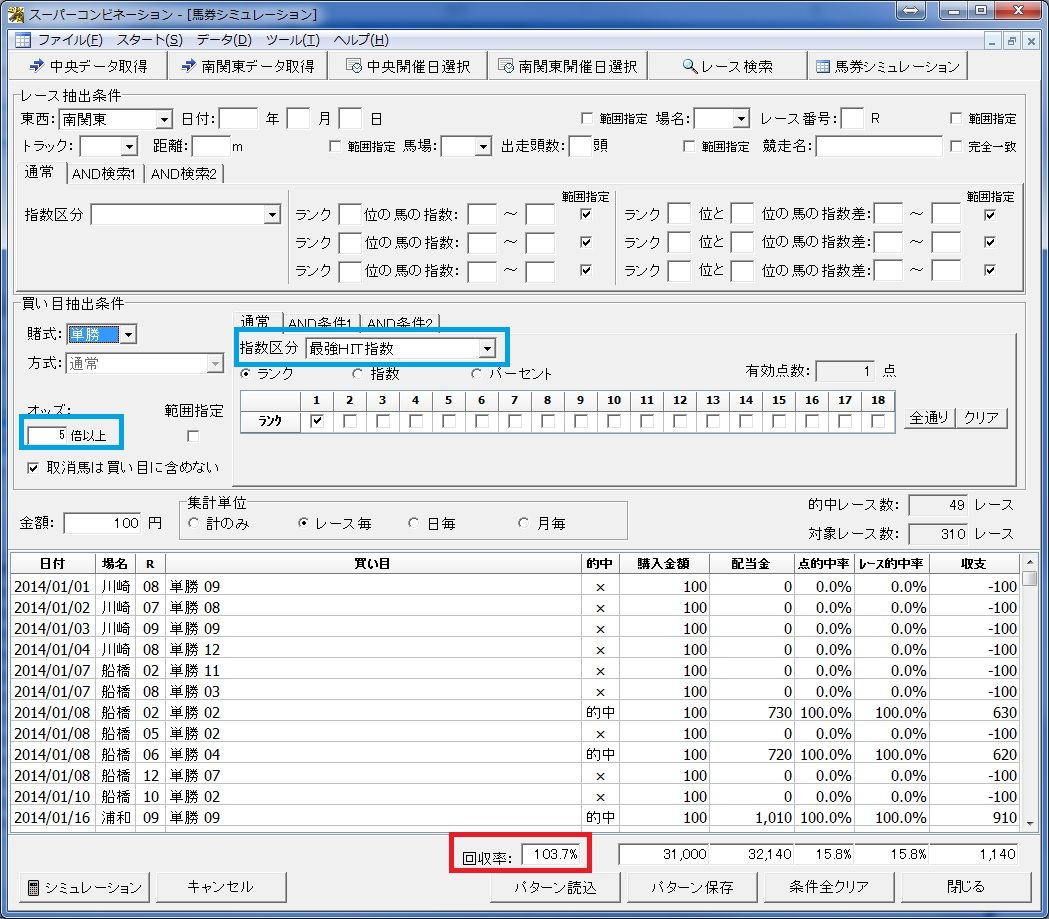
Task: Expand the 賭式 dropdown showing 単勝
Action: point(128,334)
